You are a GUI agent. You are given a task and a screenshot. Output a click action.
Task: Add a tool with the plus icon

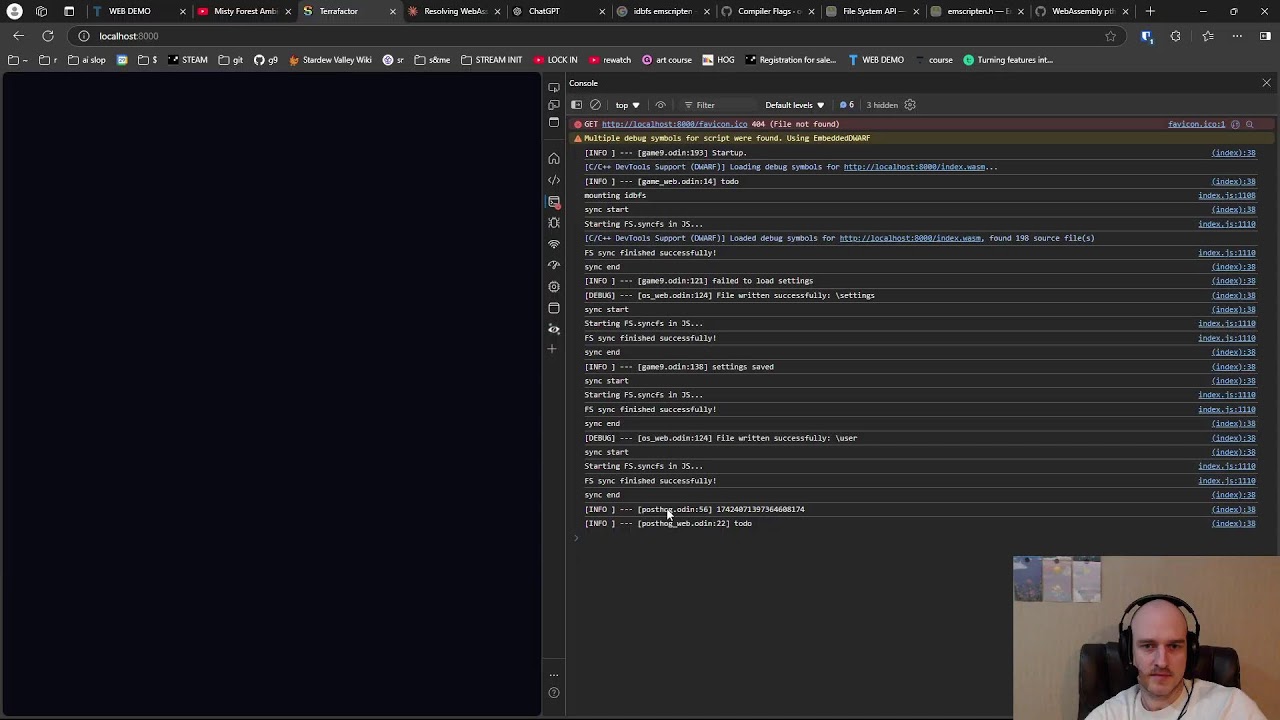pyautogui.click(x=552, y=349)
